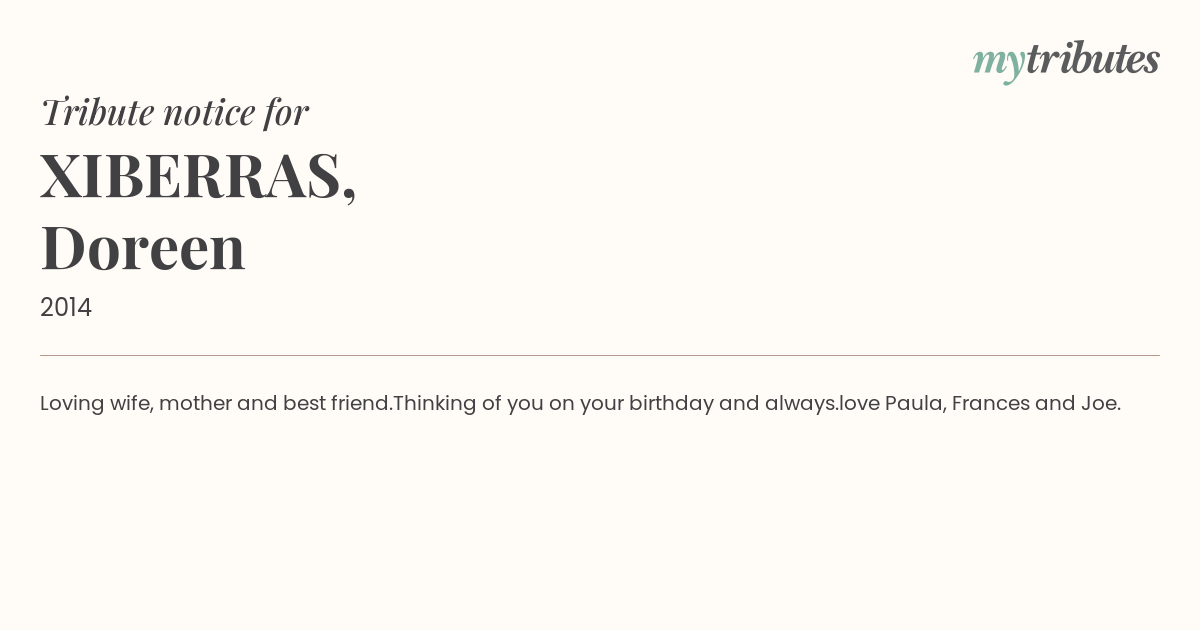The height and width of the screenshot is (630, 1200).
Task: Click the horizontal divider line
Action: pos(600,355)
